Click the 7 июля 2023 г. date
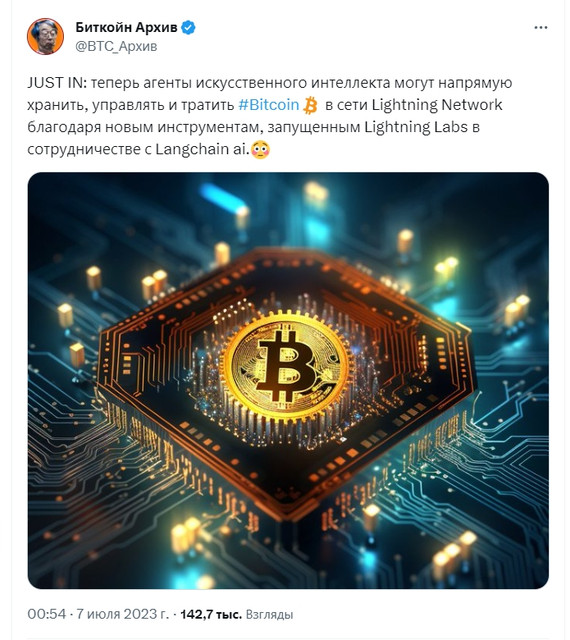Screen dimensions: 570x640 [x=122, y=614]
